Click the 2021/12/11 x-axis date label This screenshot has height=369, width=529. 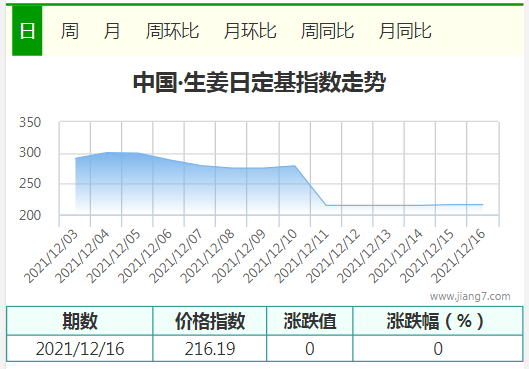click(301, 256)
